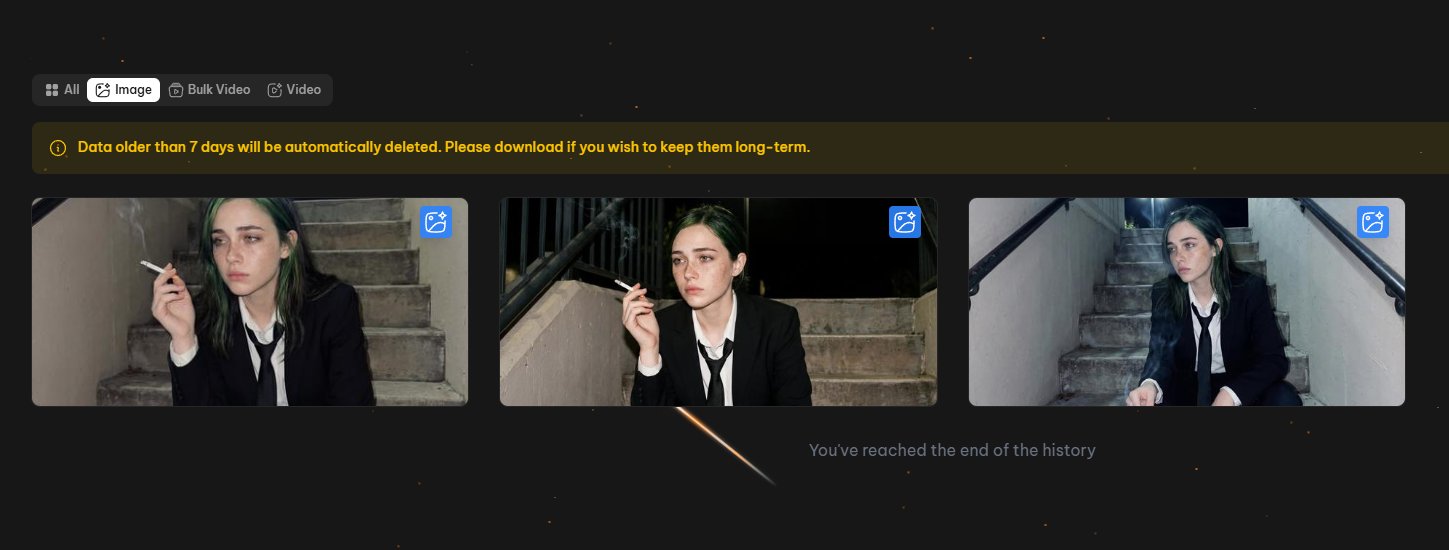Click the orange shooting star streak below images
This screenshot has height=550, width=1449.
727,447
